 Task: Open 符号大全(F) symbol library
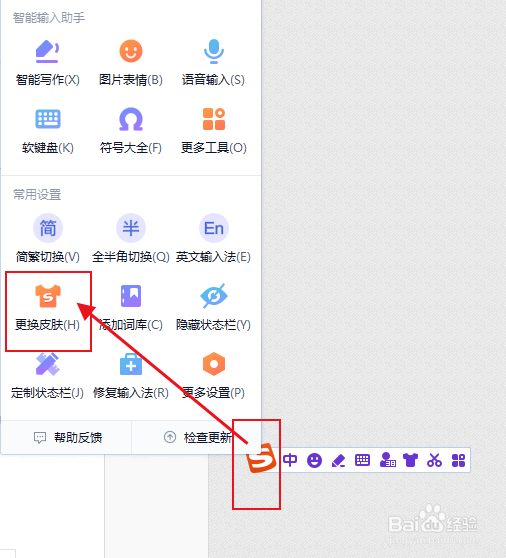pos(131,131)
